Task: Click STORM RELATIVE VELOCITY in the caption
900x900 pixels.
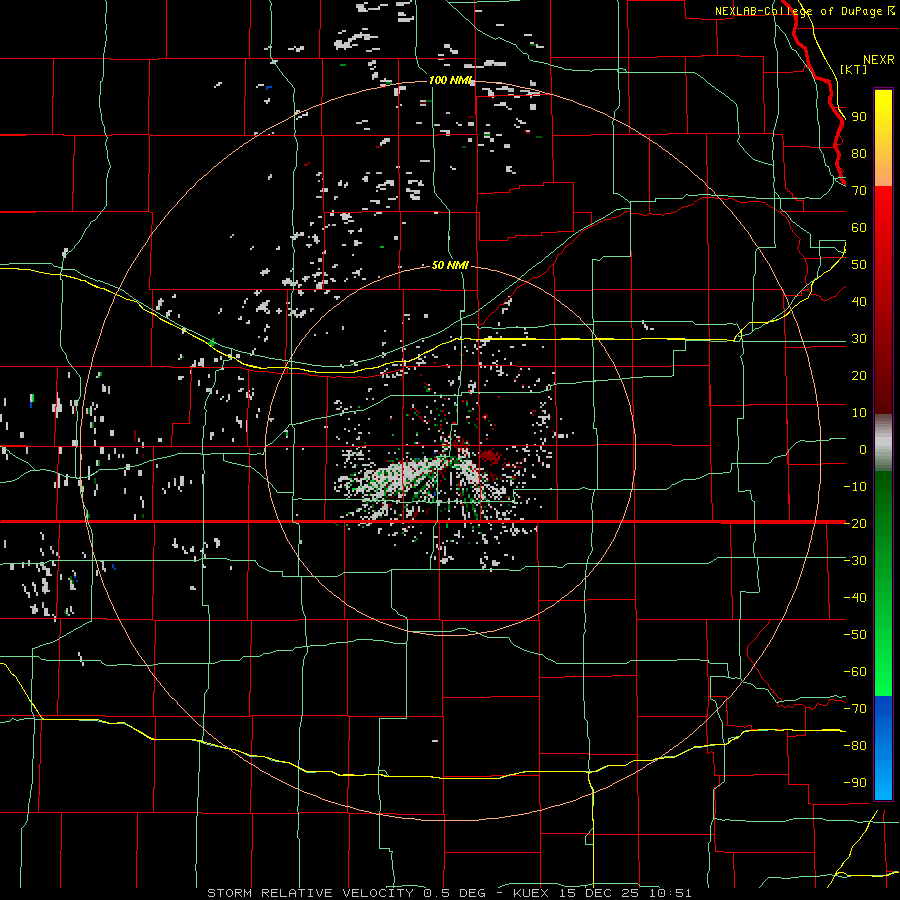Action: tap(310, 893)
